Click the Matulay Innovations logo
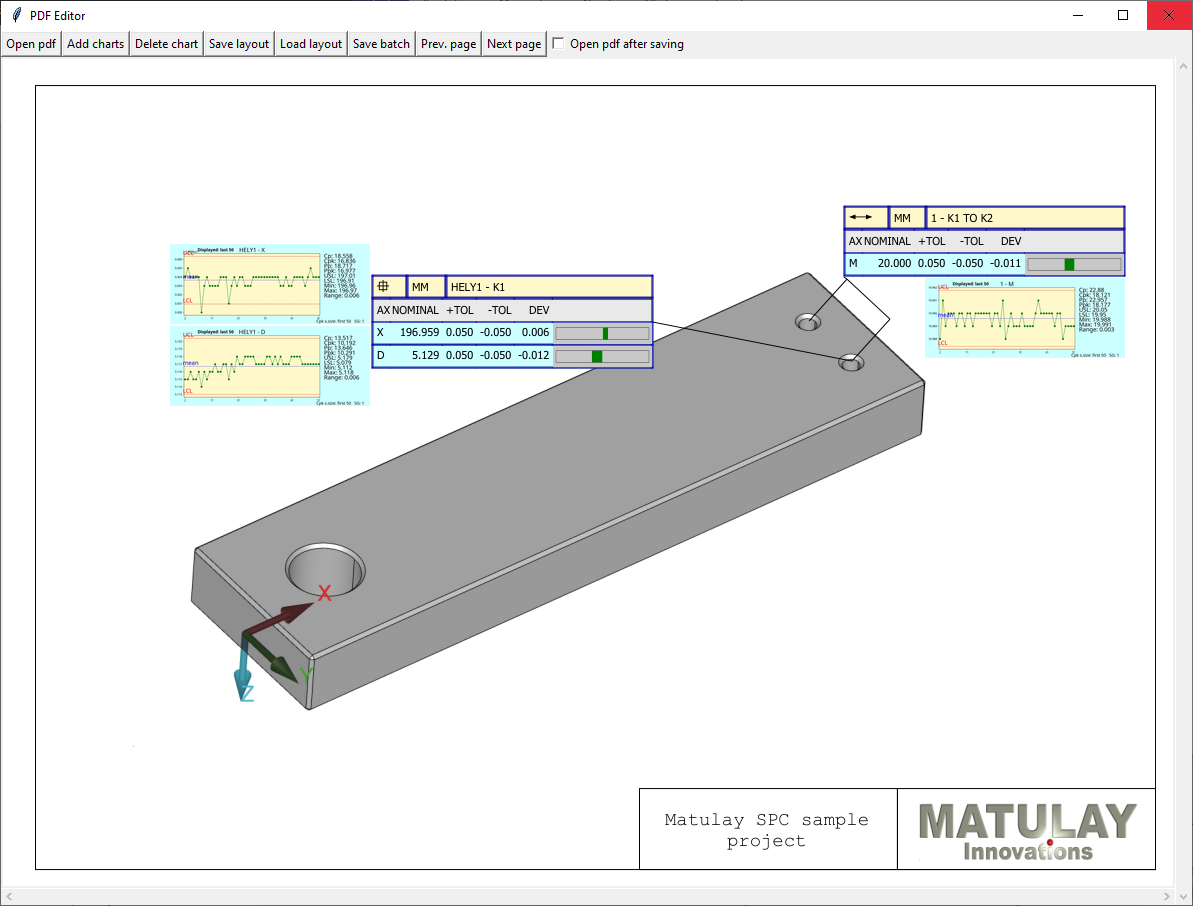 click(1026, 830)
